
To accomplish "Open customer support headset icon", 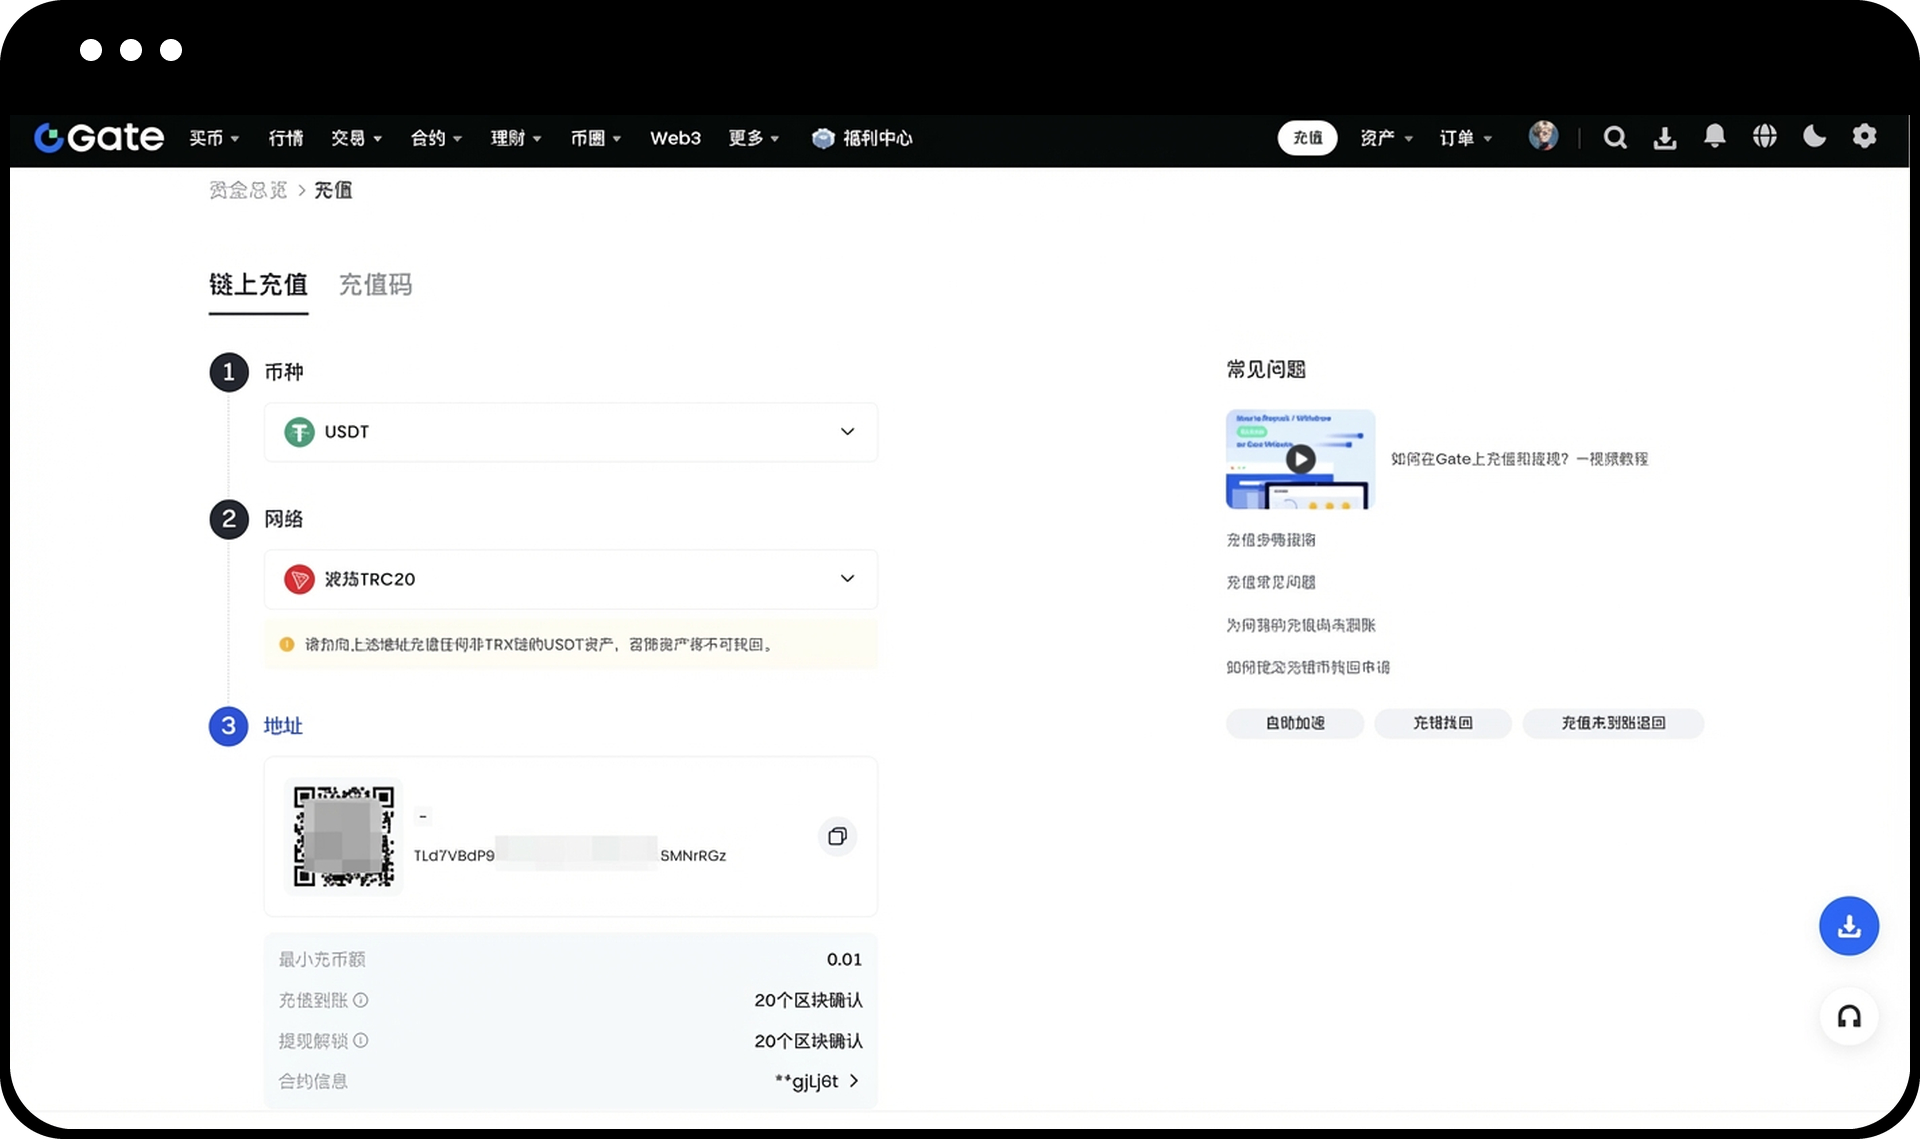I will (x=1848, y=1017).
